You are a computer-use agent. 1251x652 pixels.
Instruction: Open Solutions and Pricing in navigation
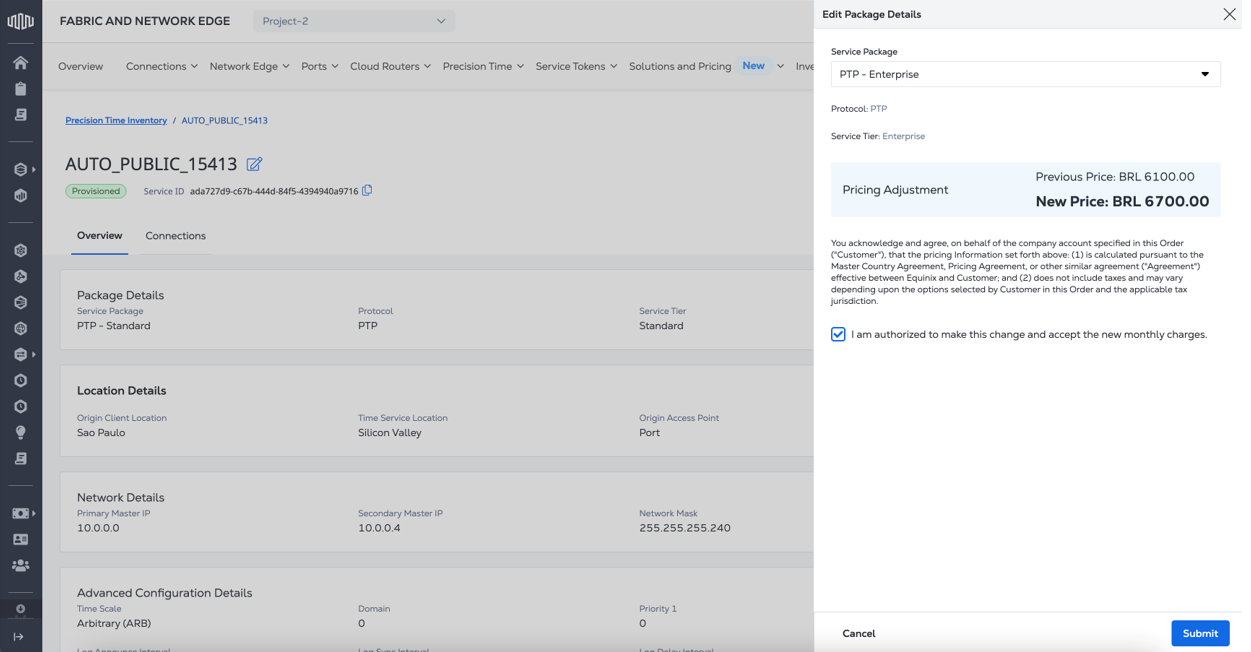click(680, 66)
